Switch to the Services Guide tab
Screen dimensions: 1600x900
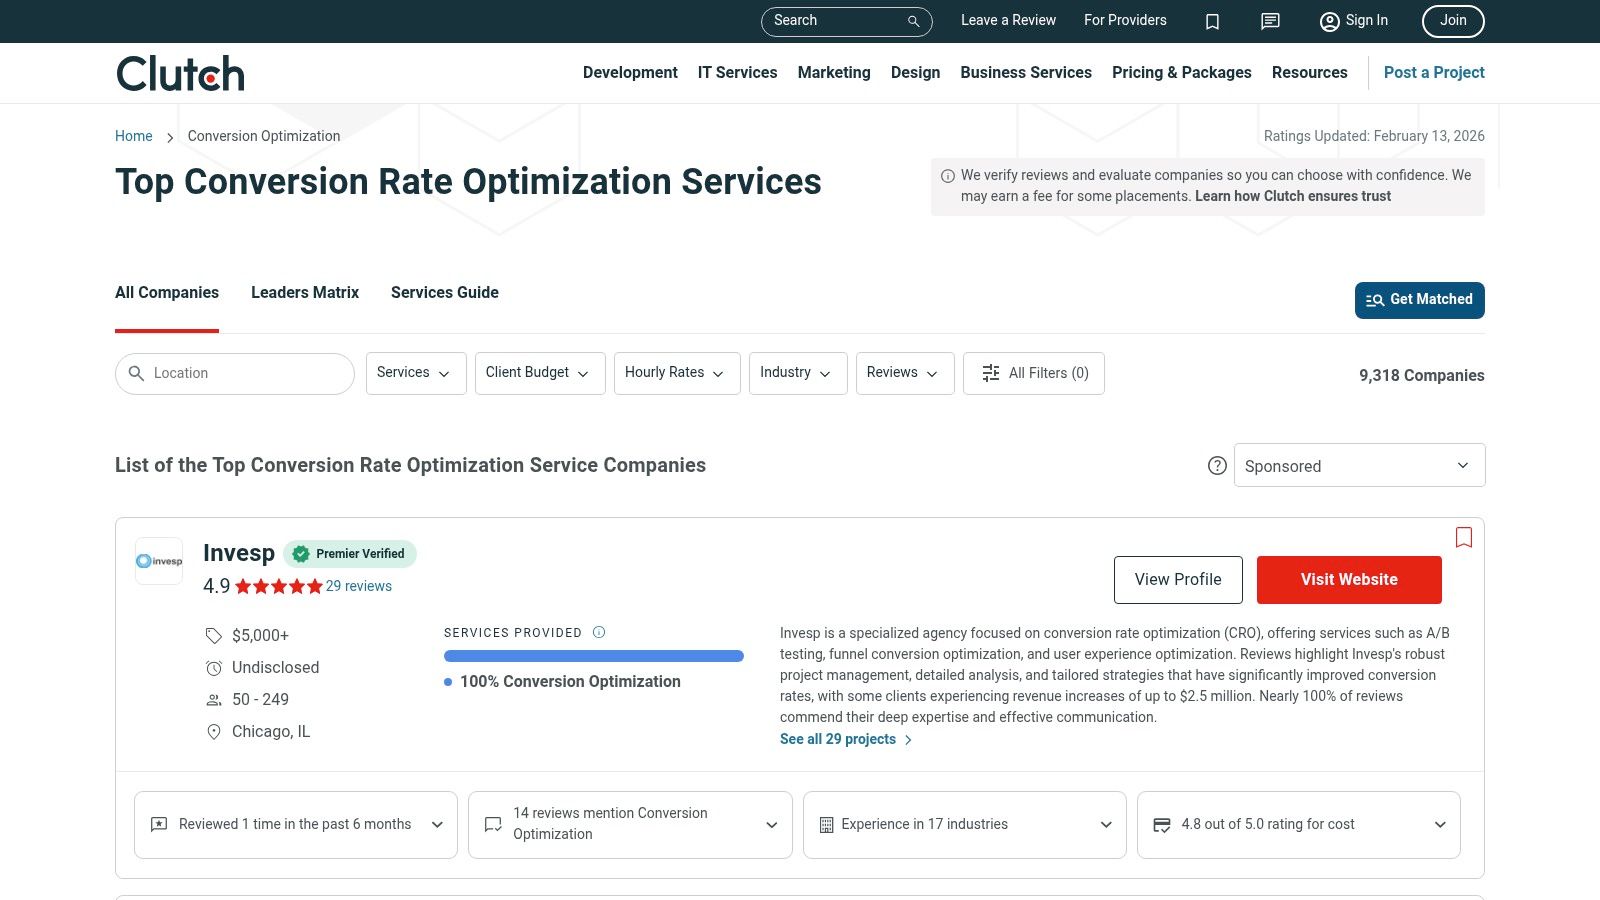point(445,293)
